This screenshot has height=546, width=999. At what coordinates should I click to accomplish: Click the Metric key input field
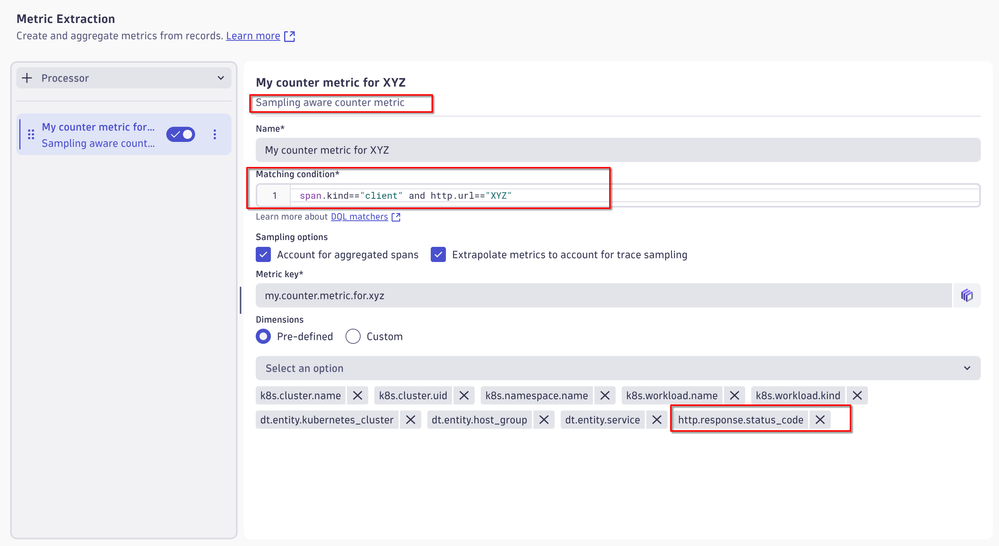[x=603, y=296]
